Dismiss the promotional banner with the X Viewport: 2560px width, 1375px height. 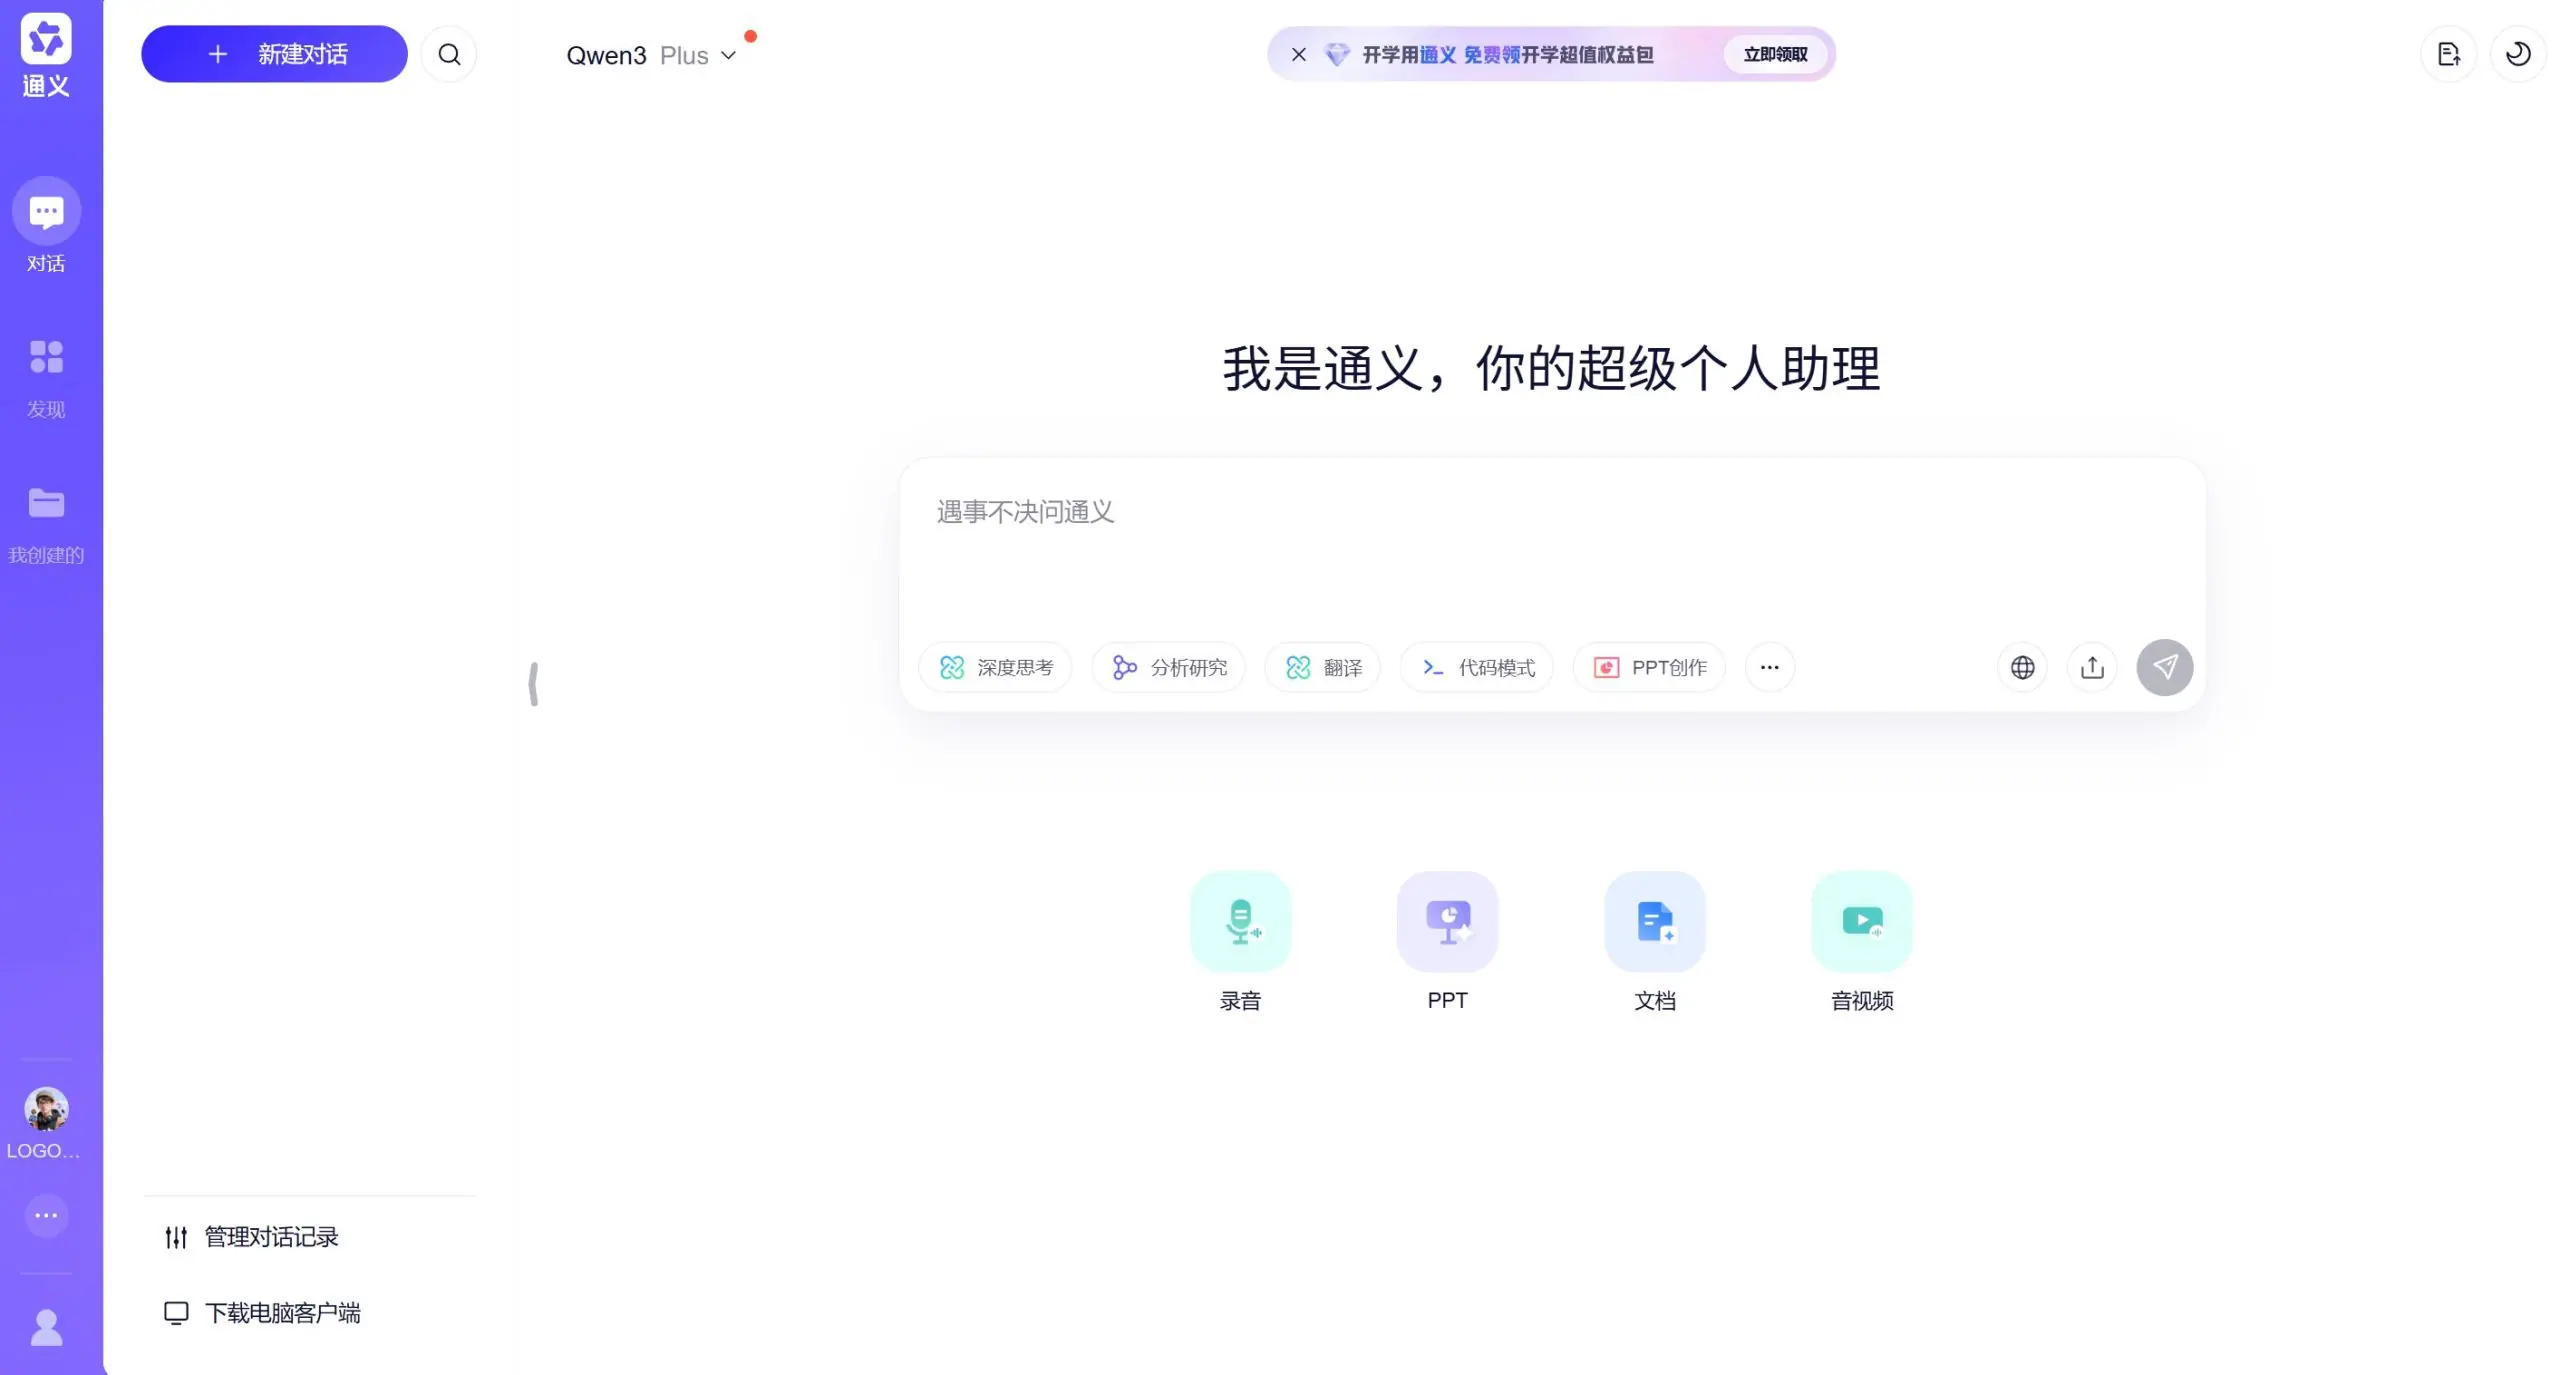point(1298,55)
